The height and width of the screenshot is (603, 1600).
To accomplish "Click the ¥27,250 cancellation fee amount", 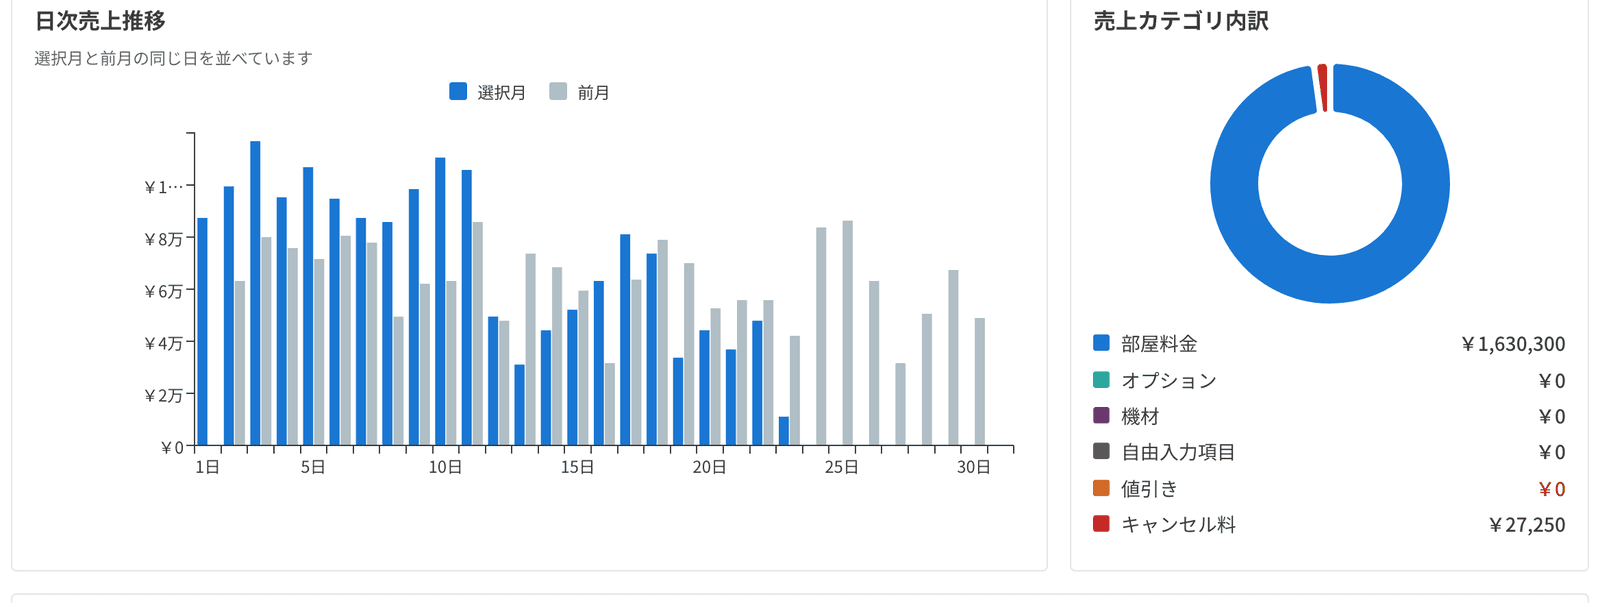I will pyautogui.click(x=1527, y=524).
